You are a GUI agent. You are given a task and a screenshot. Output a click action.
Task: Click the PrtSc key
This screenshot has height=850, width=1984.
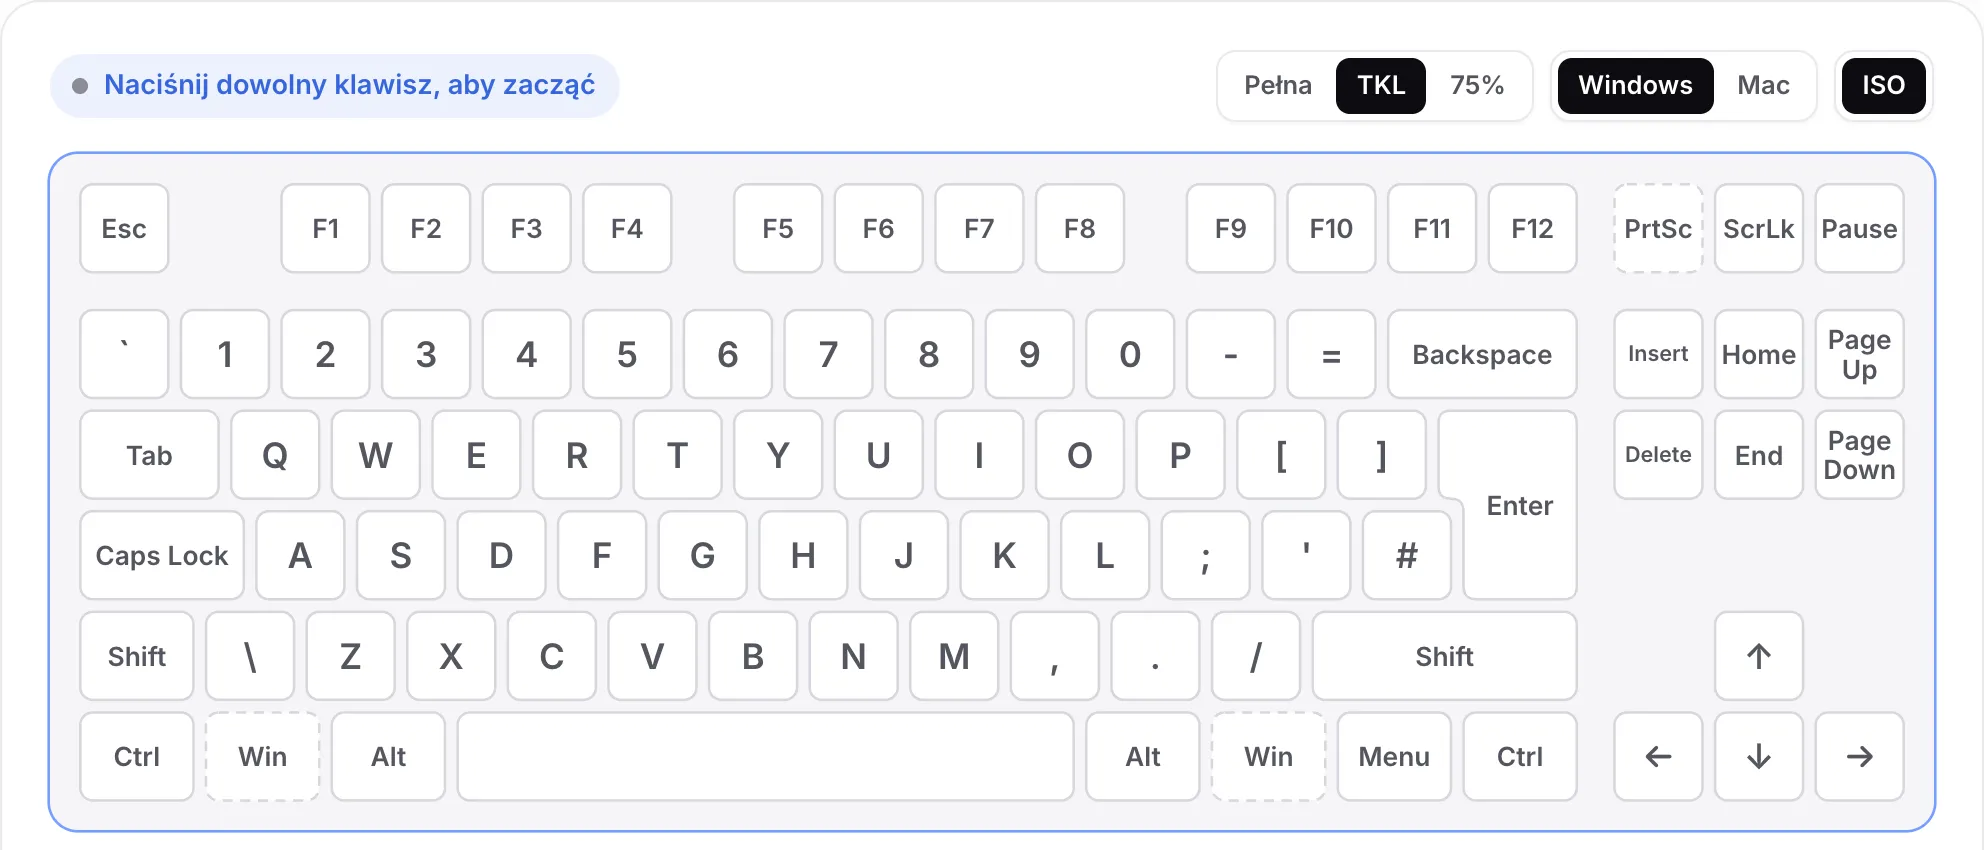coord(1658,228)
